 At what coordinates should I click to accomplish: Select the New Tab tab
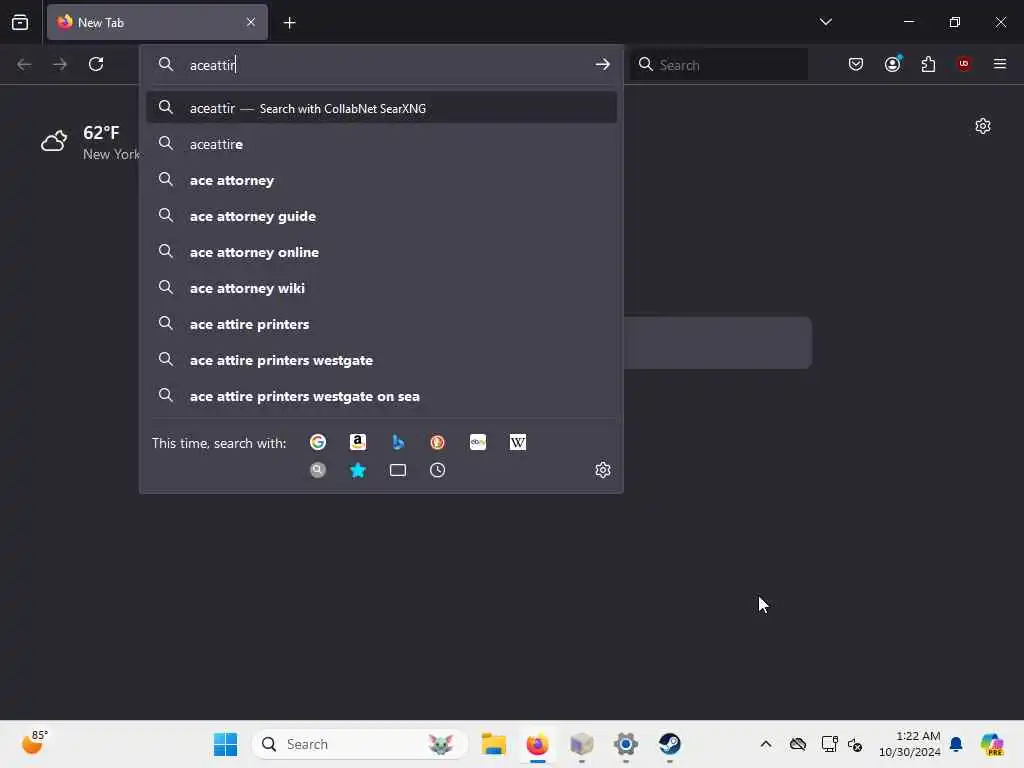pos(157,22)
